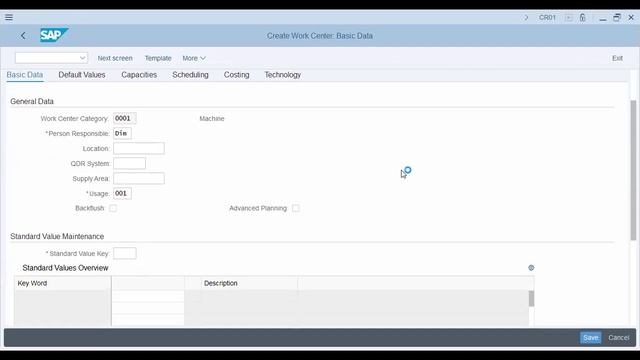
Task: Enable the Advanced Planning checkbox
Action: coord(296,208)
